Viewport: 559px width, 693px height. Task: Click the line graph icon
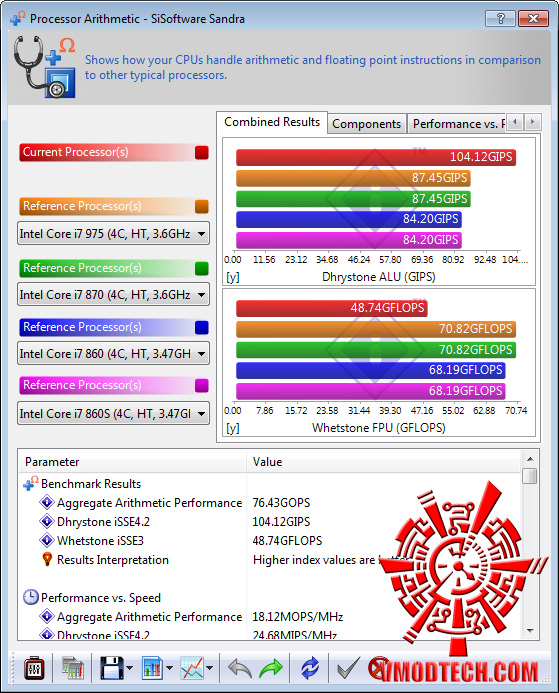point(193,668)
